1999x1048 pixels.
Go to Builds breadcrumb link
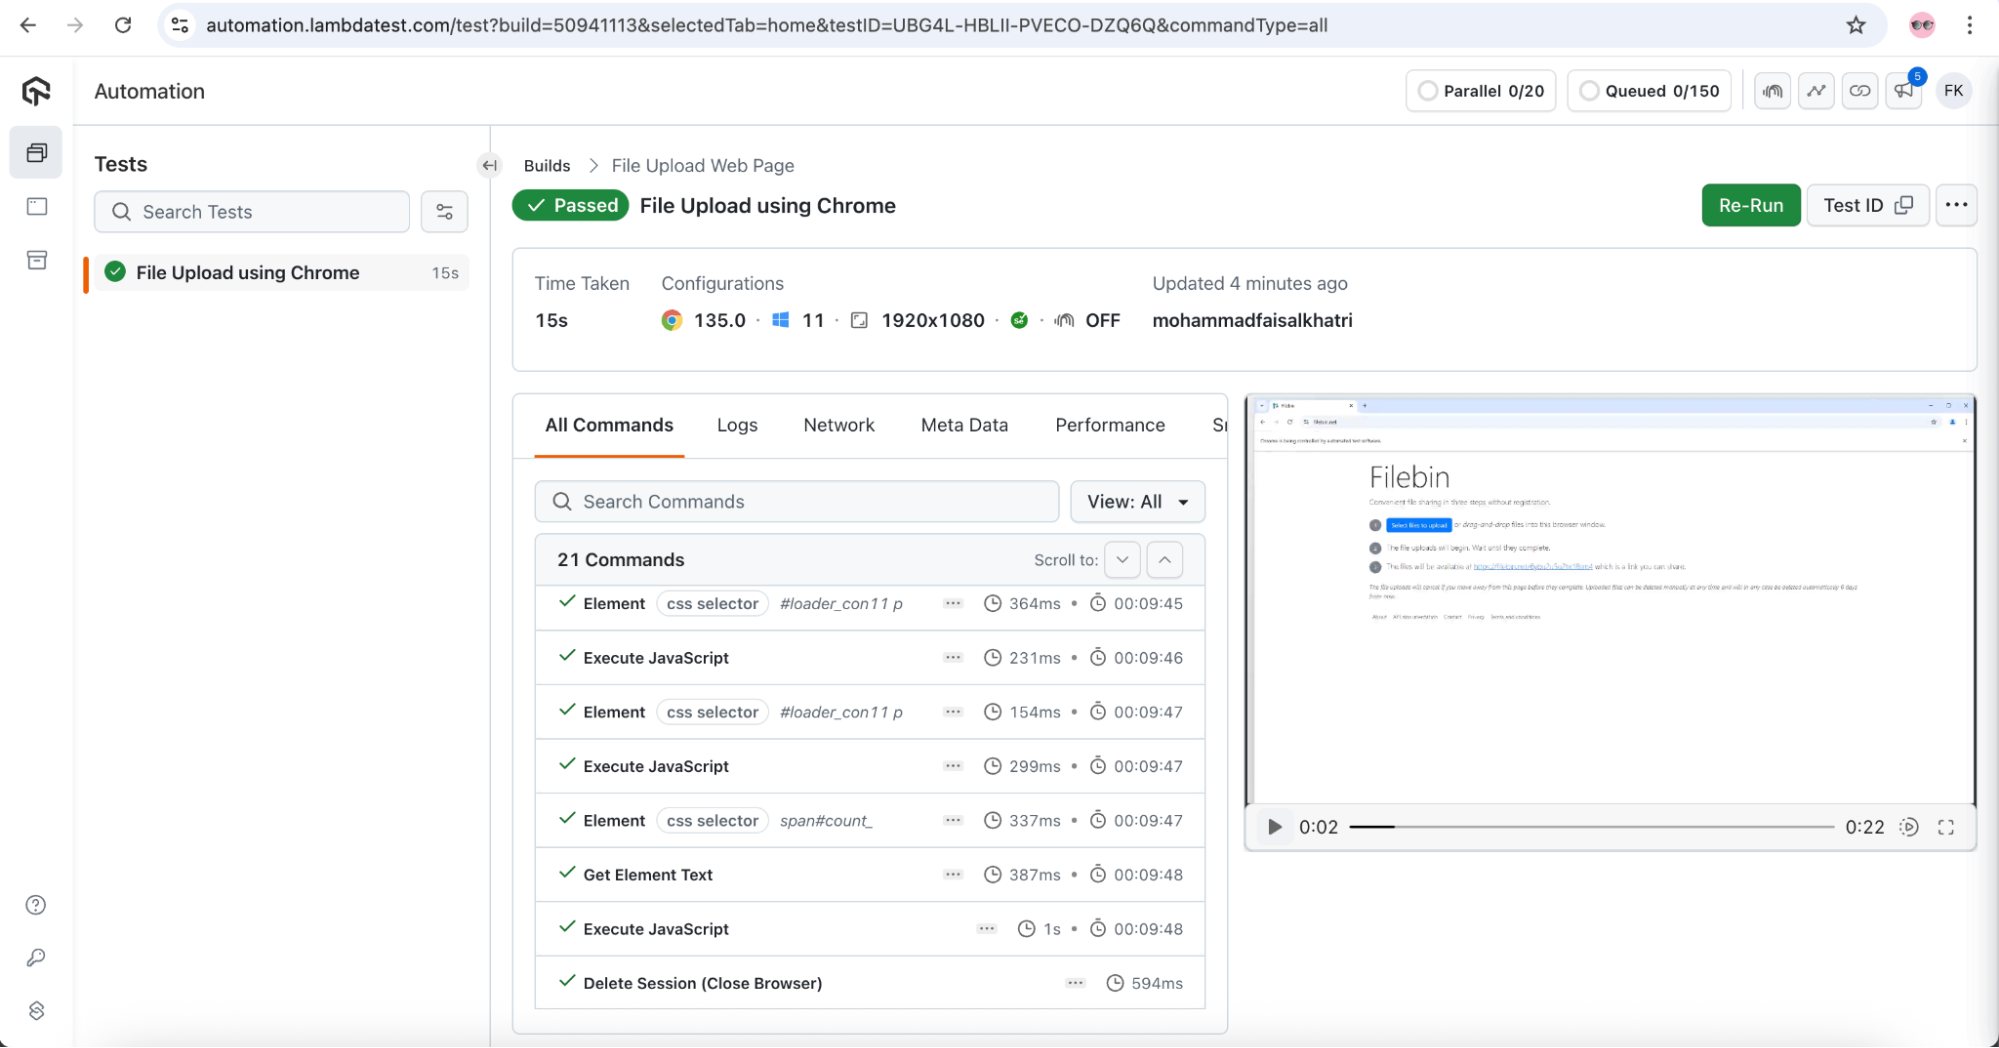(547, 165)
